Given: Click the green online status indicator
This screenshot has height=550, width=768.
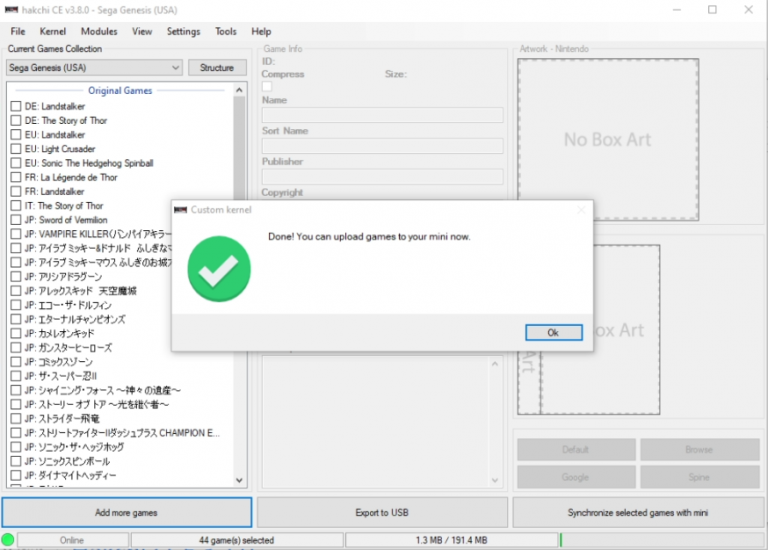Looking at the screenshot, I should [x=8, y=540].
